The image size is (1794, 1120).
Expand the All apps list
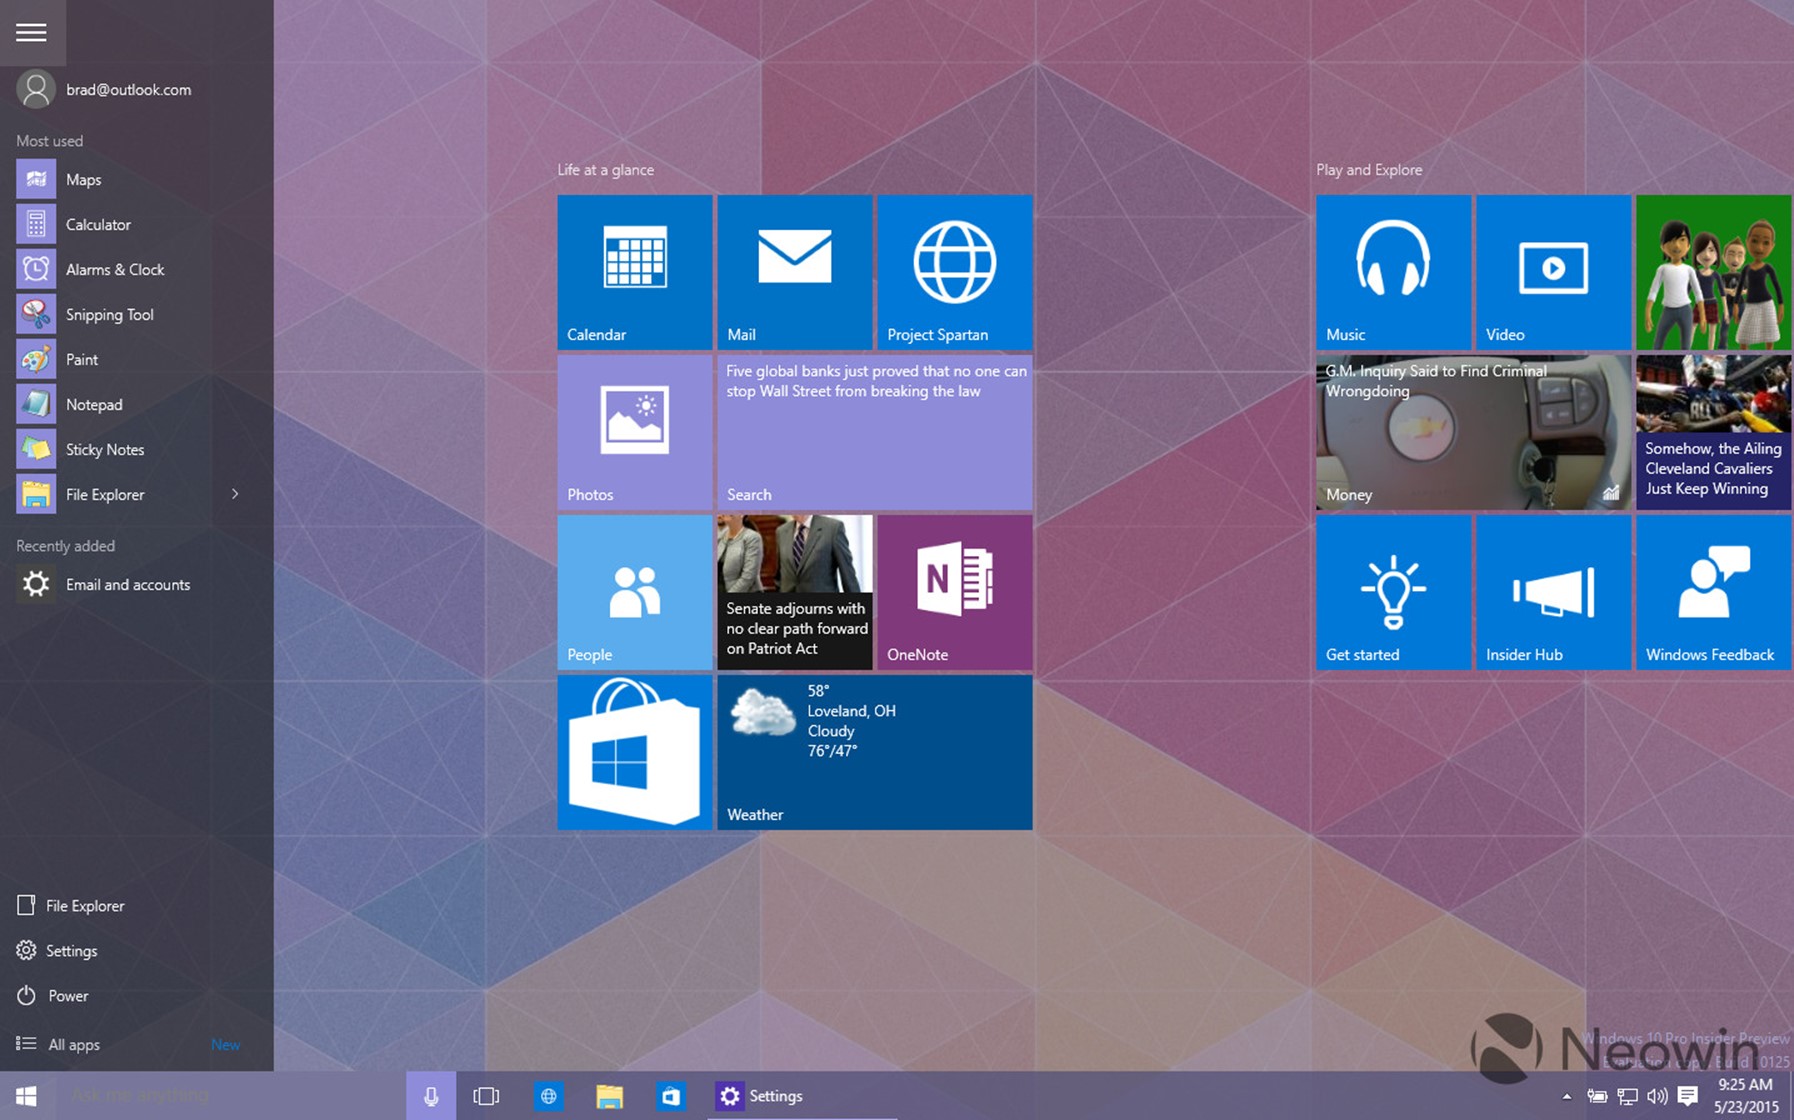click(74, 1044)
